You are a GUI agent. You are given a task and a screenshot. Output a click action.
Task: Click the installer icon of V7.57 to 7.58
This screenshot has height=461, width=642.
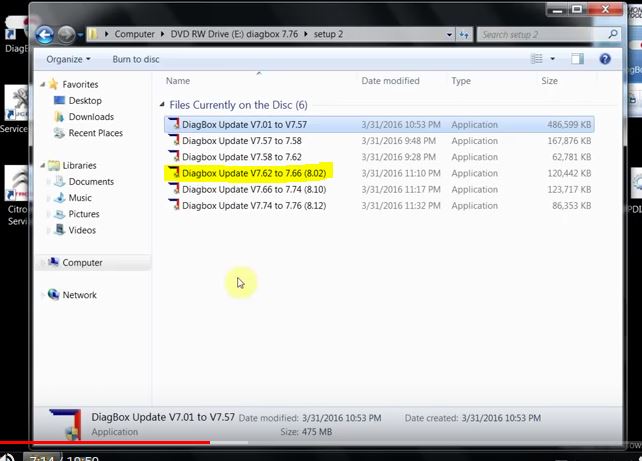point(174,140)
